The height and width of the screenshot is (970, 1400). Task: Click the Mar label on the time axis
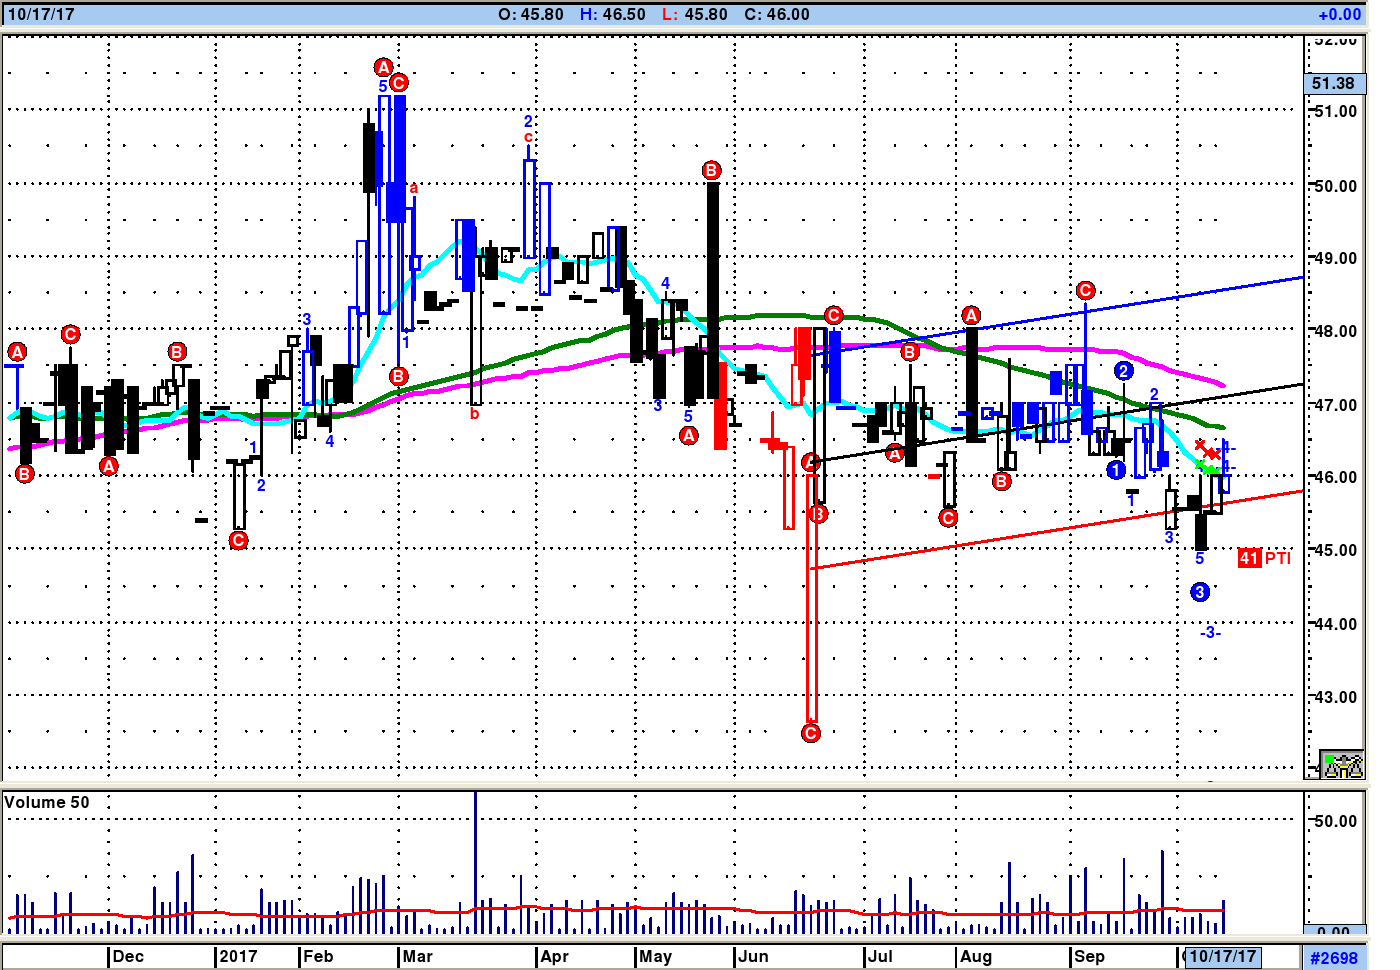(x=417, y=956)
